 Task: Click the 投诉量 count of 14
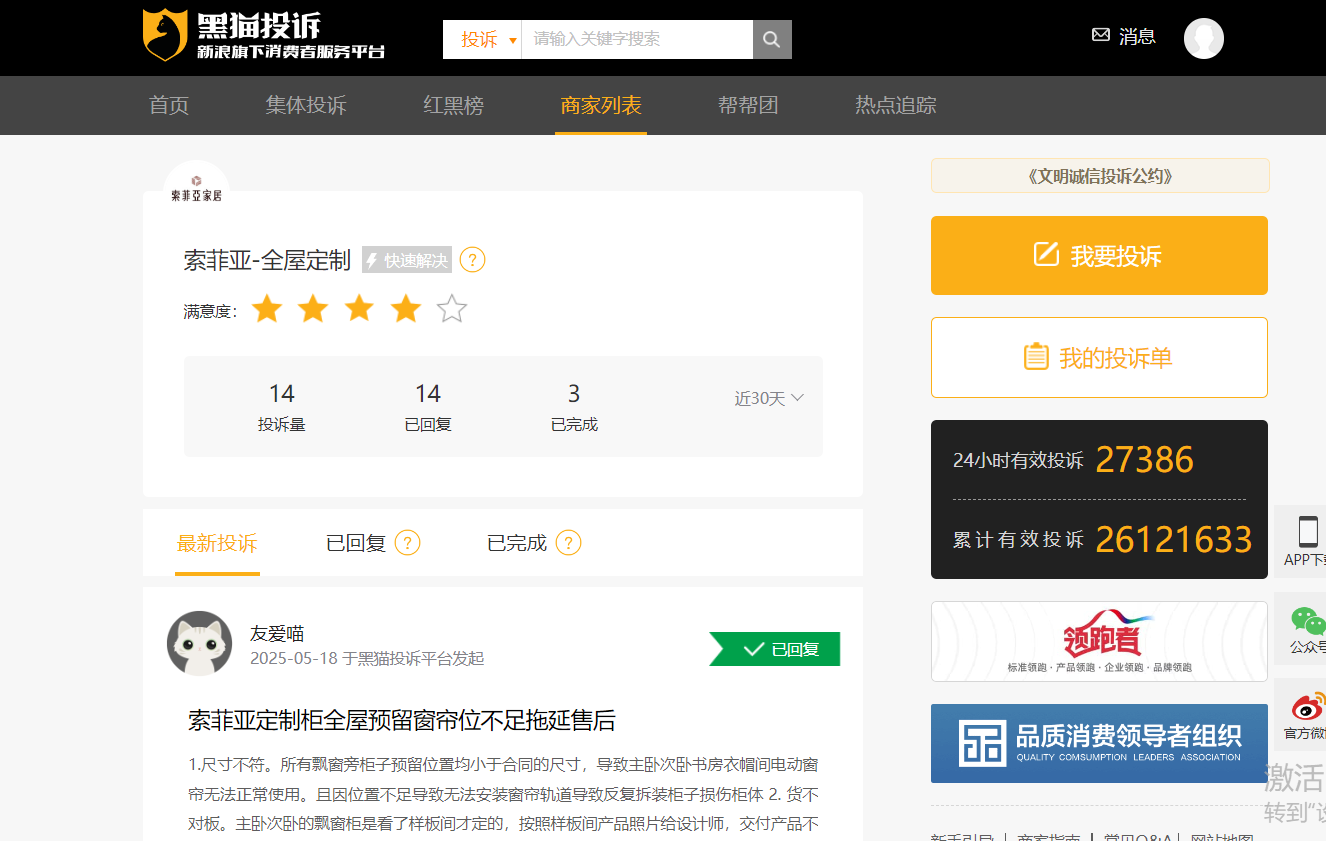tap(282, 394)
